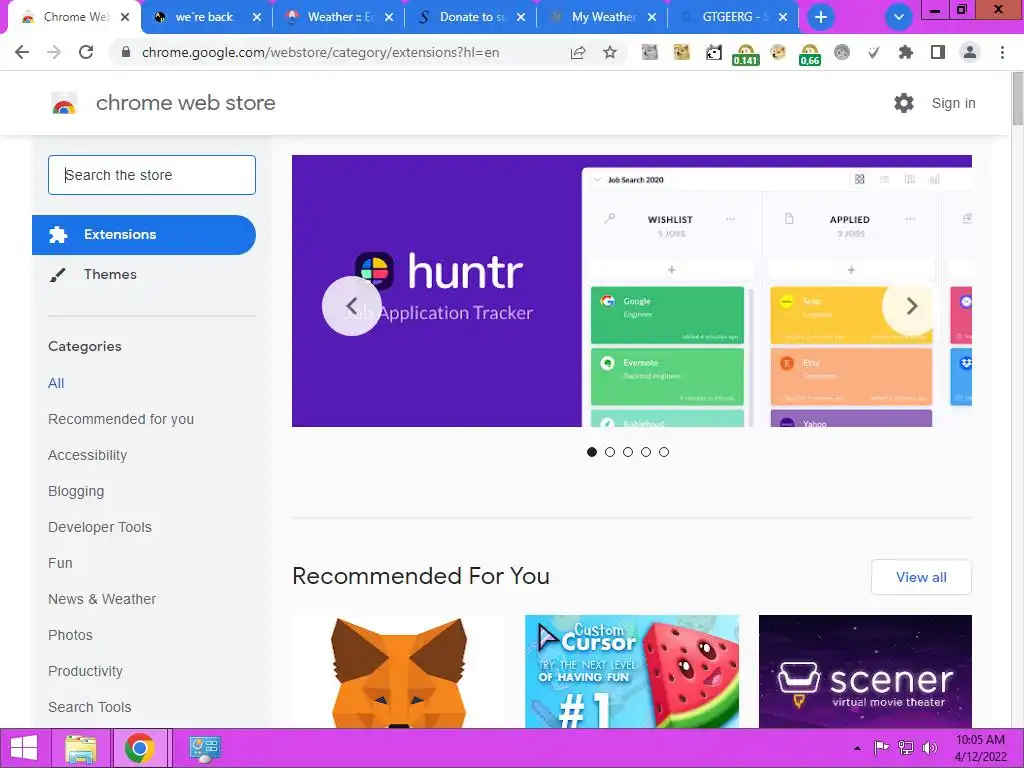Bookmark this page with the star icon
Screen dimensions: 1024x768
click(x=610, y=52)
